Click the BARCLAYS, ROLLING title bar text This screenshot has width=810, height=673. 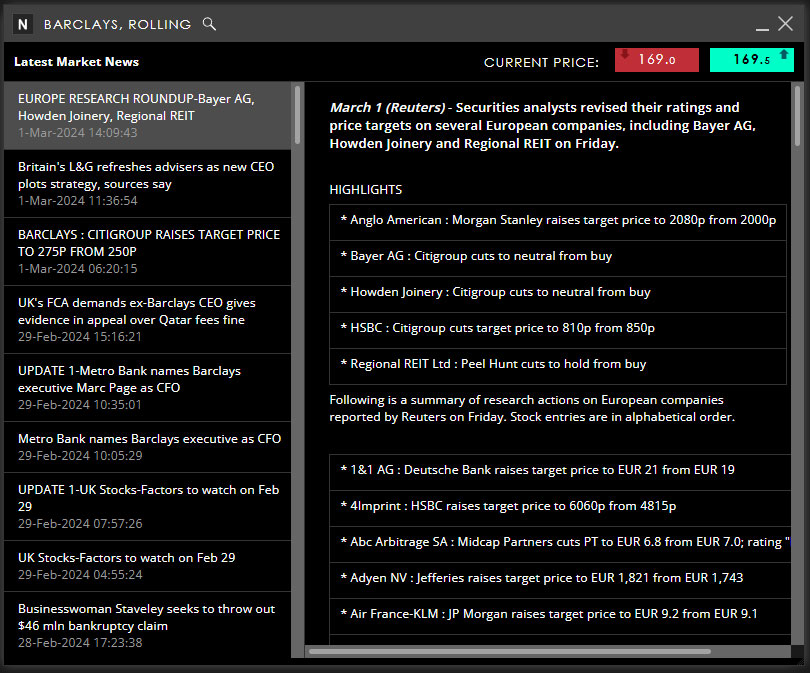[x=115, y=23]
